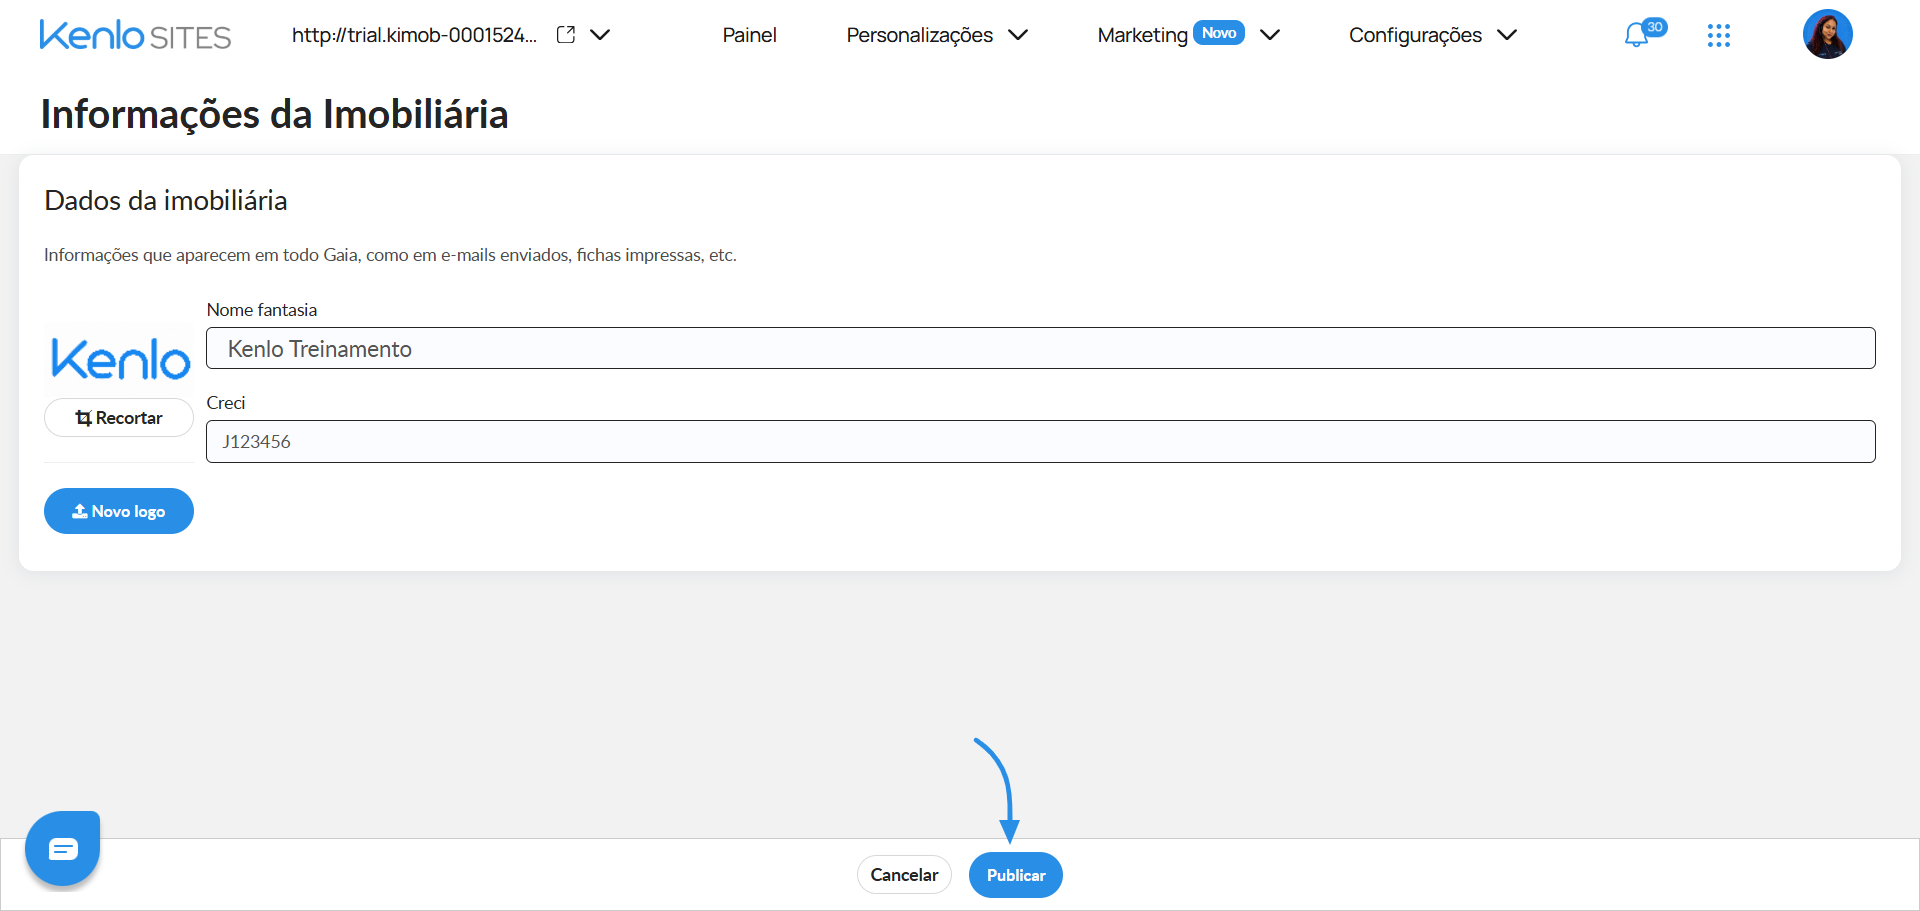1920x911 pixels.
Task: Open the Marketing menu
Action: pos(1142,35)
